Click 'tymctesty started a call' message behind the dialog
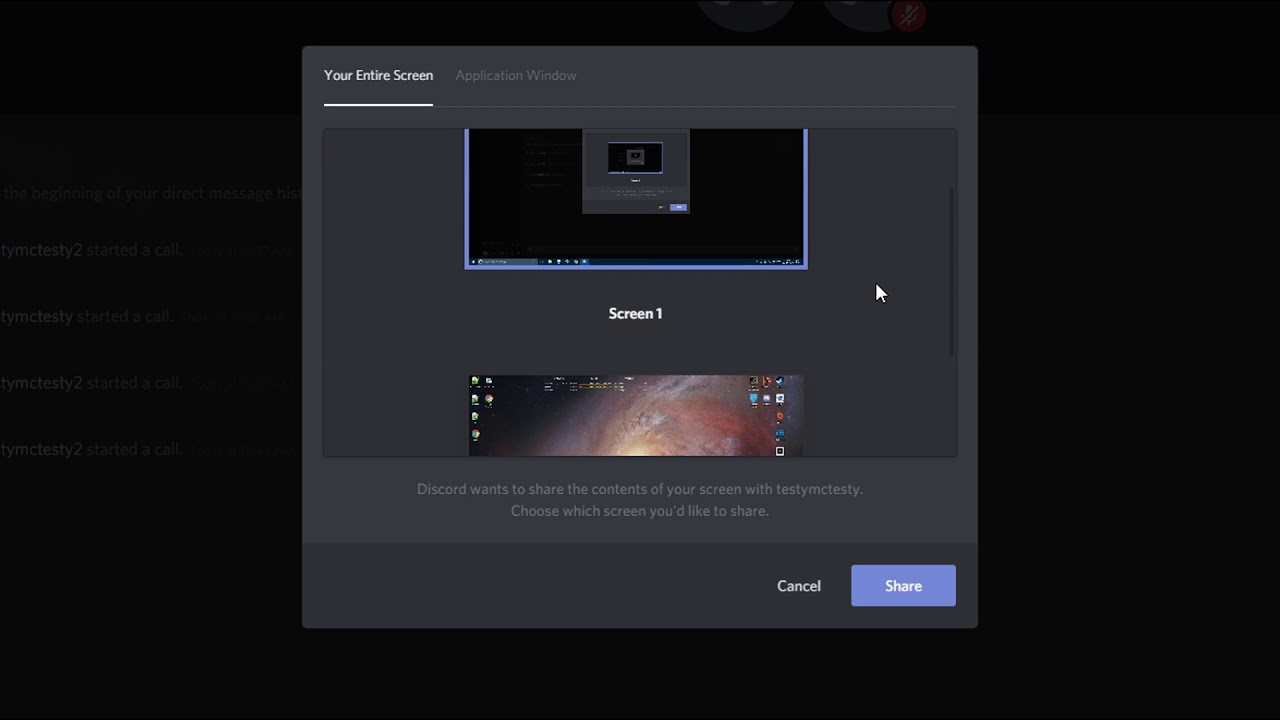 click(87, 316)
